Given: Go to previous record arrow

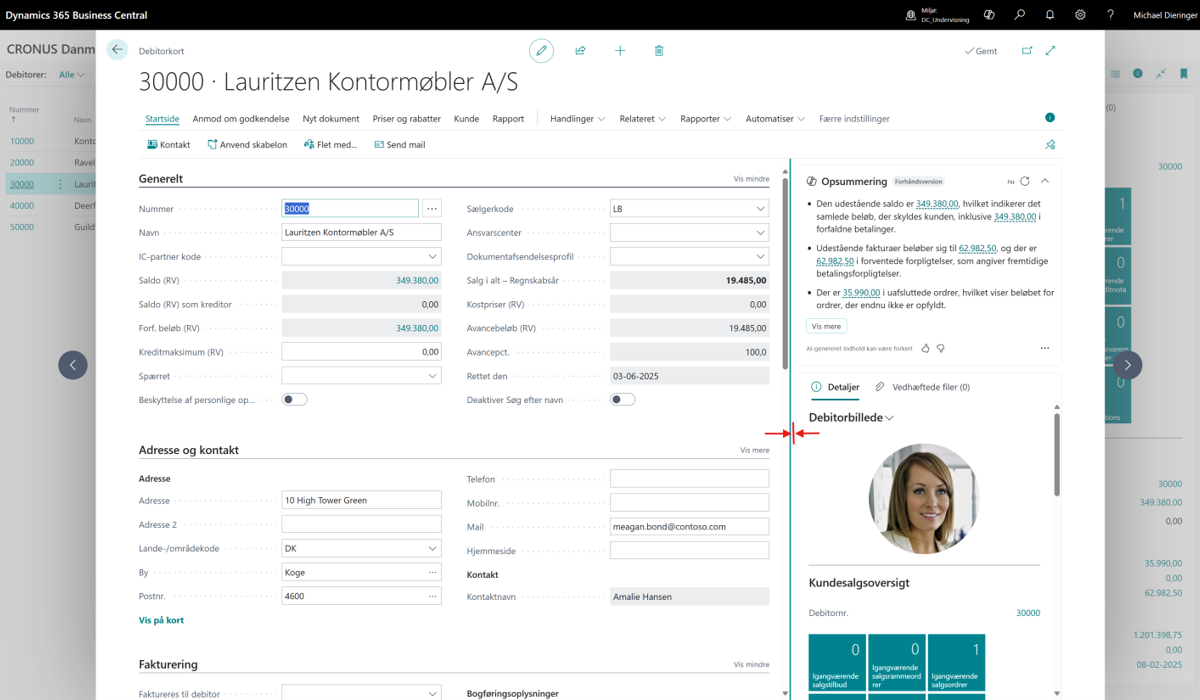Looking at the screenshot, I should point(73,365).
